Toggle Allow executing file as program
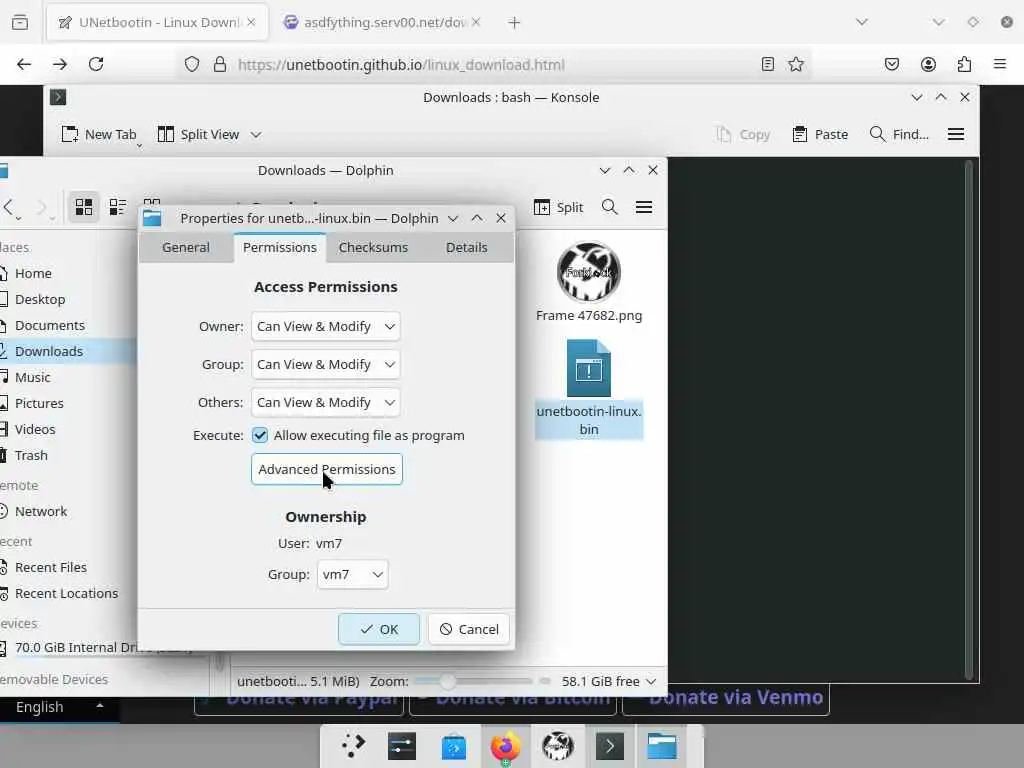Viewport: 1024px width, 768px height. click(x=260, y=436)
